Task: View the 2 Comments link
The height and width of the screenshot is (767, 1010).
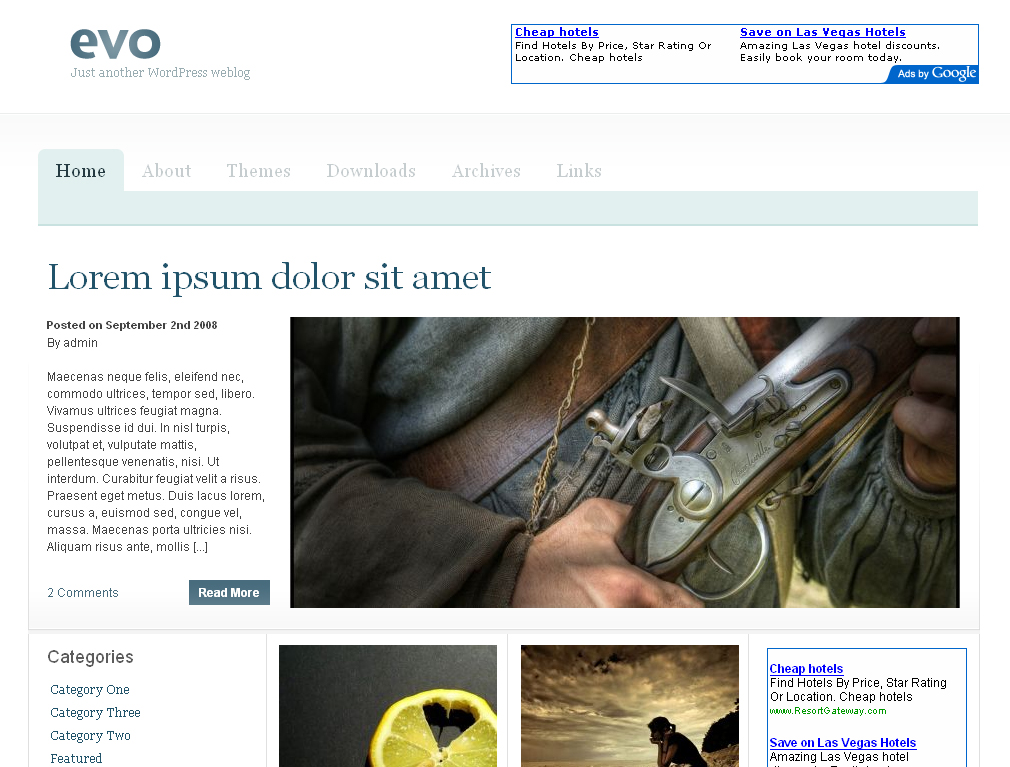Action: (82, 592)
